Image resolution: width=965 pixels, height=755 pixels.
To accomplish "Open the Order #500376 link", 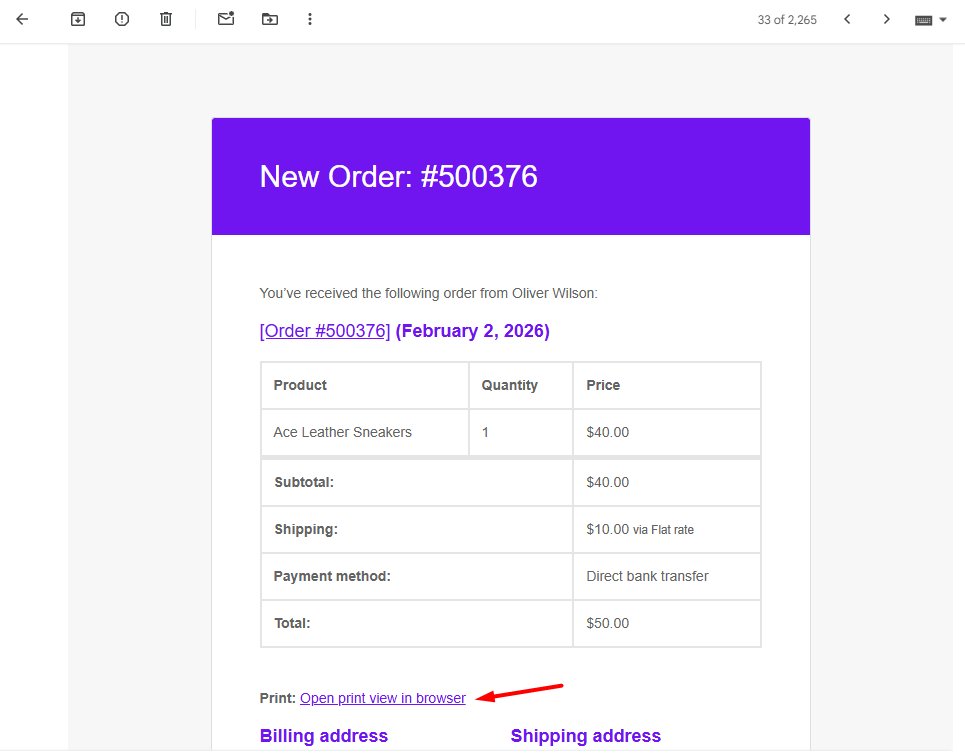I will [324, 330].
